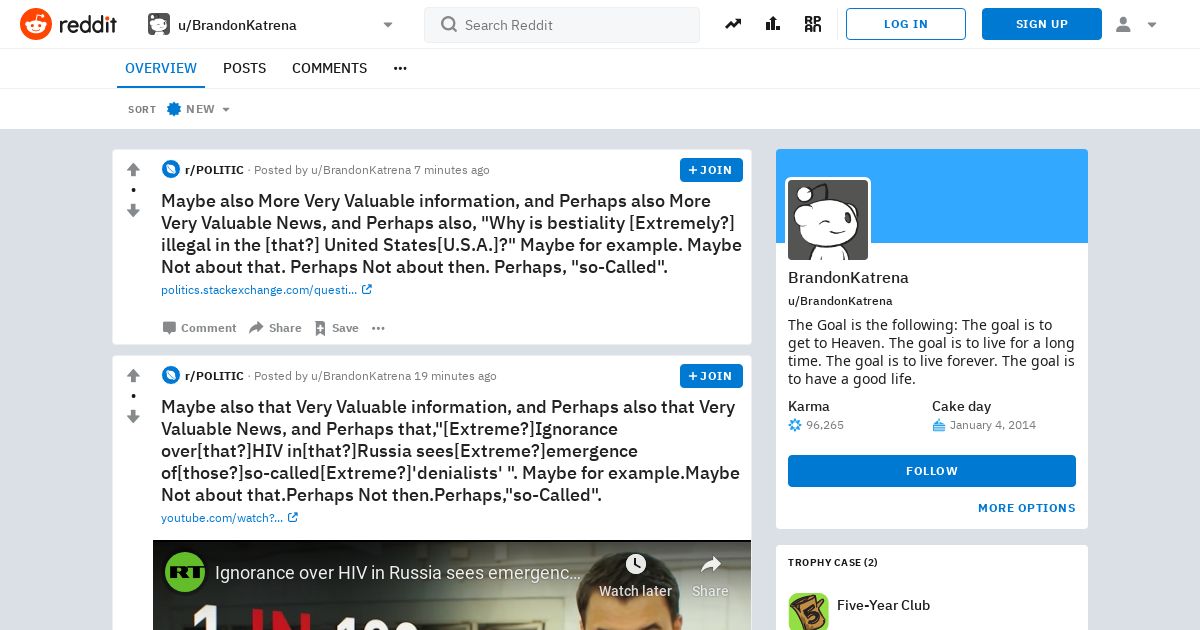The image size is (1200, 630).
Task: Click the u/BrandonKatrena username in profile card
Action: [840, 301]
